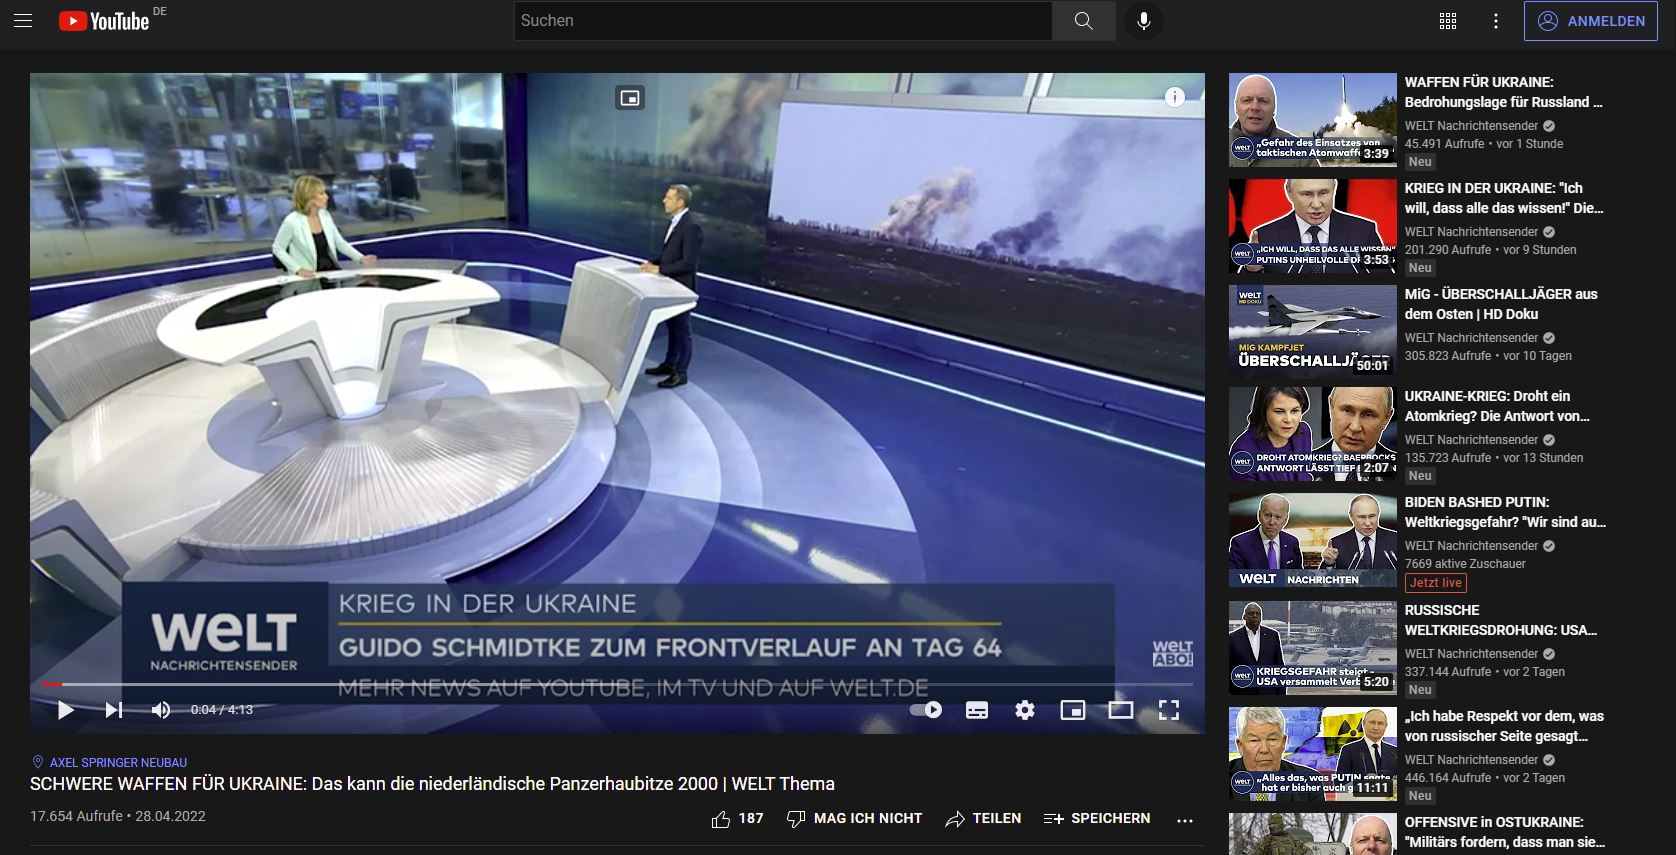Toggle autoplay switch in player
This screenshot has height=855, width=1676.
926,710
